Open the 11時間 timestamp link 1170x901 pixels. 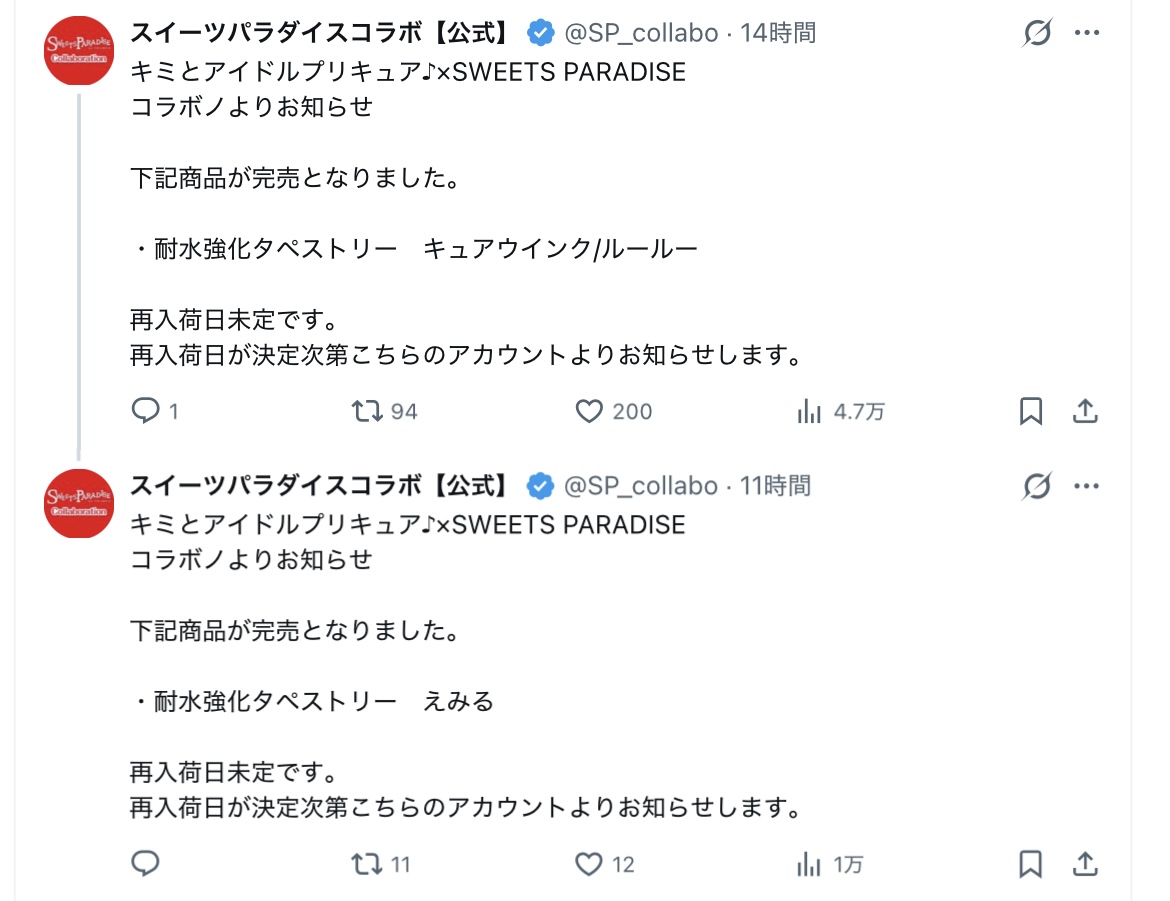click(x=775, y=486)
